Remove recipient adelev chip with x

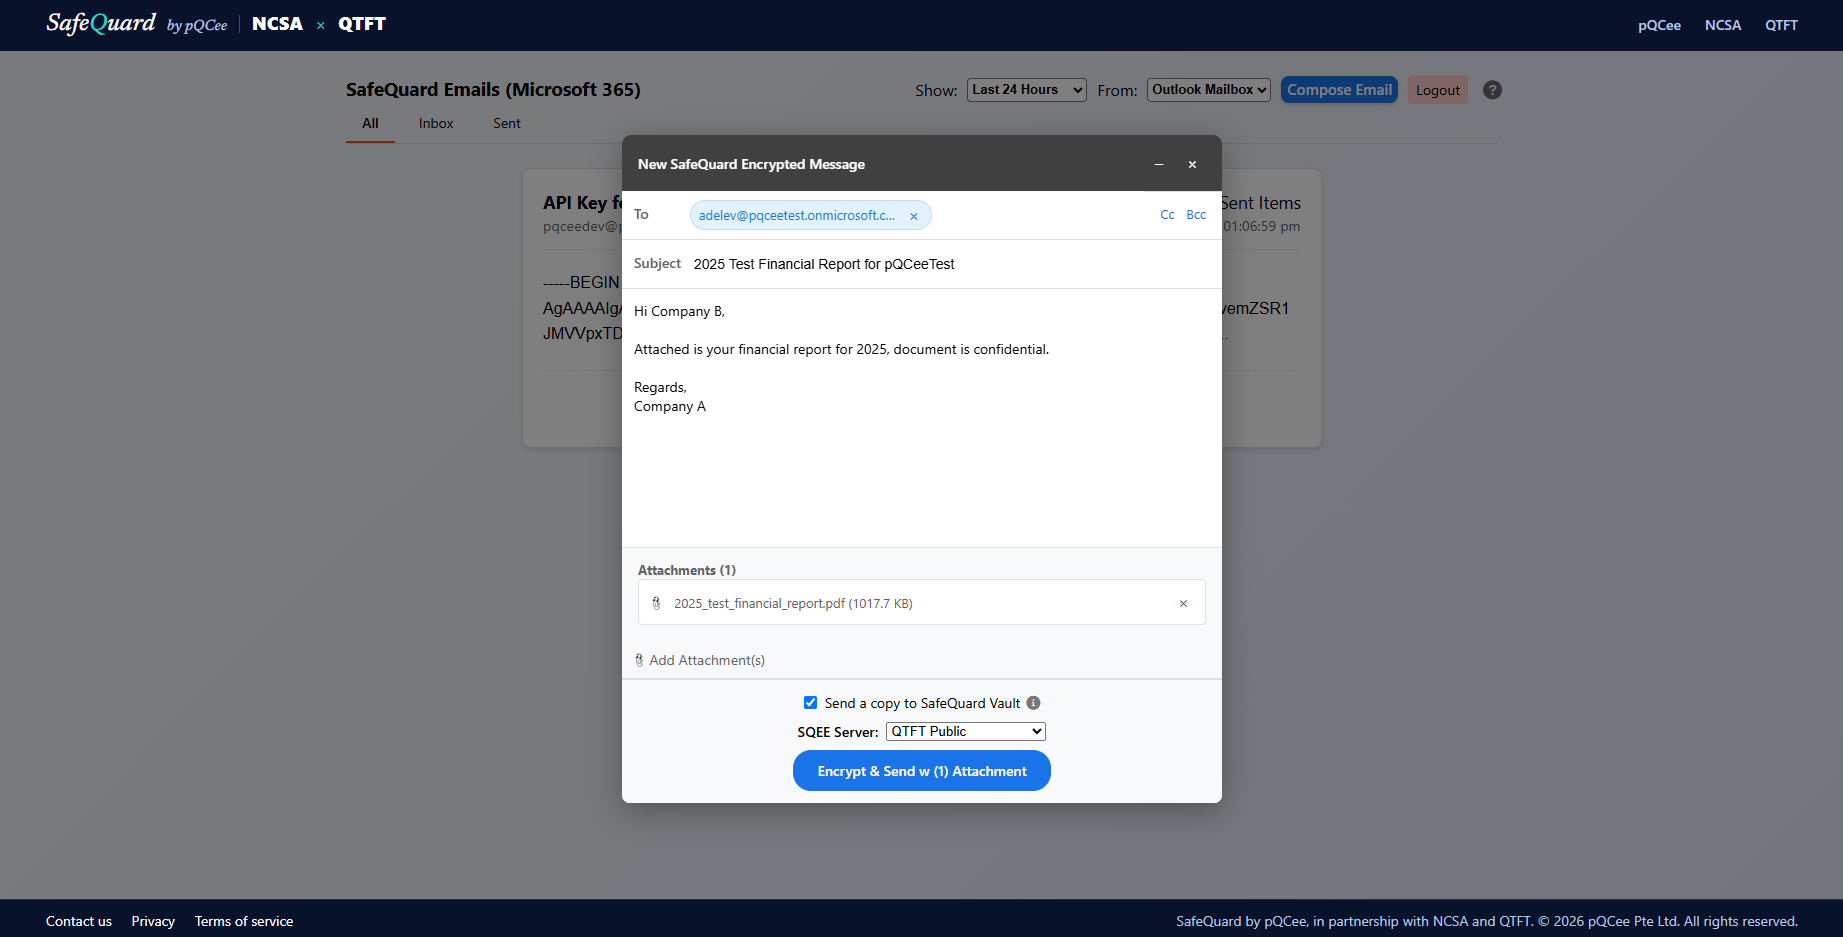[913, 216]
